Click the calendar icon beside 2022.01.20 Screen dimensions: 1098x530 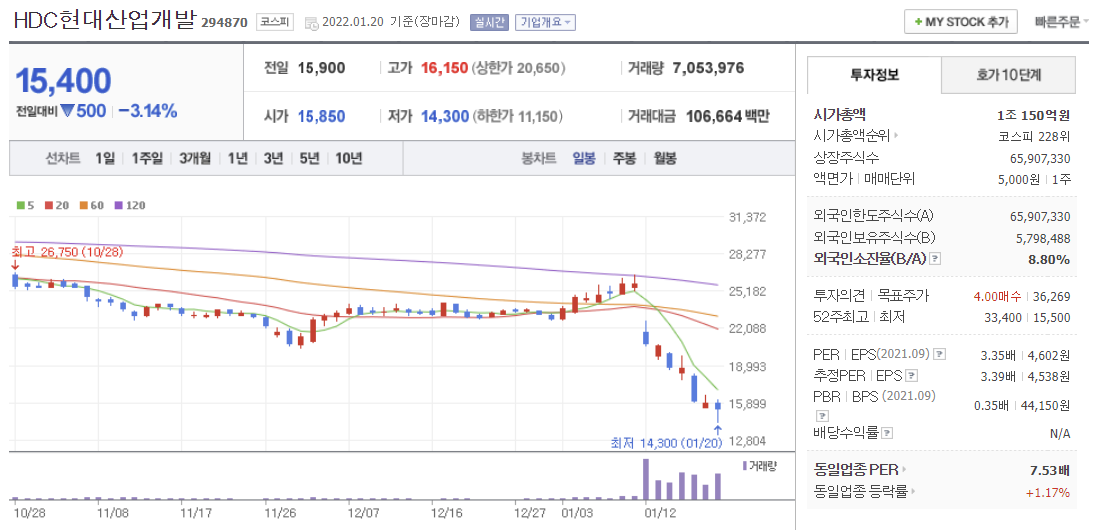pyautogui.click(x=312, y=22)
